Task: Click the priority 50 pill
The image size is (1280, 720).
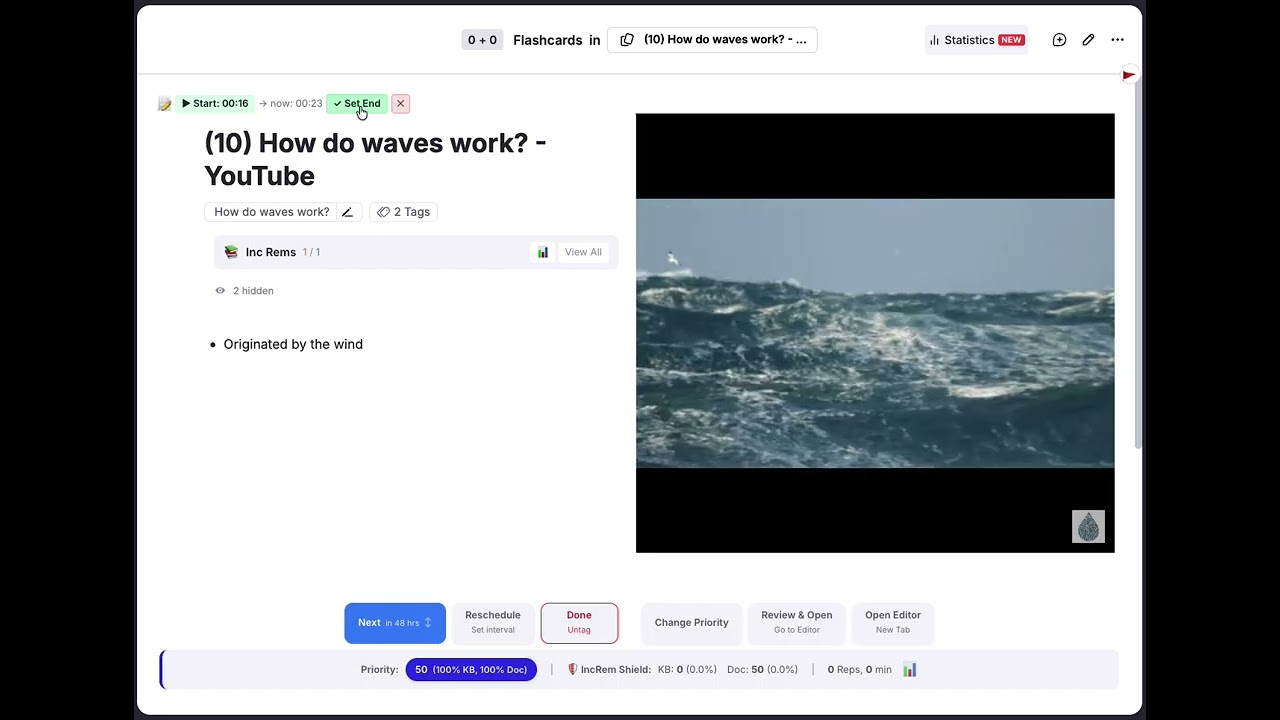Action: pos(471,670)
